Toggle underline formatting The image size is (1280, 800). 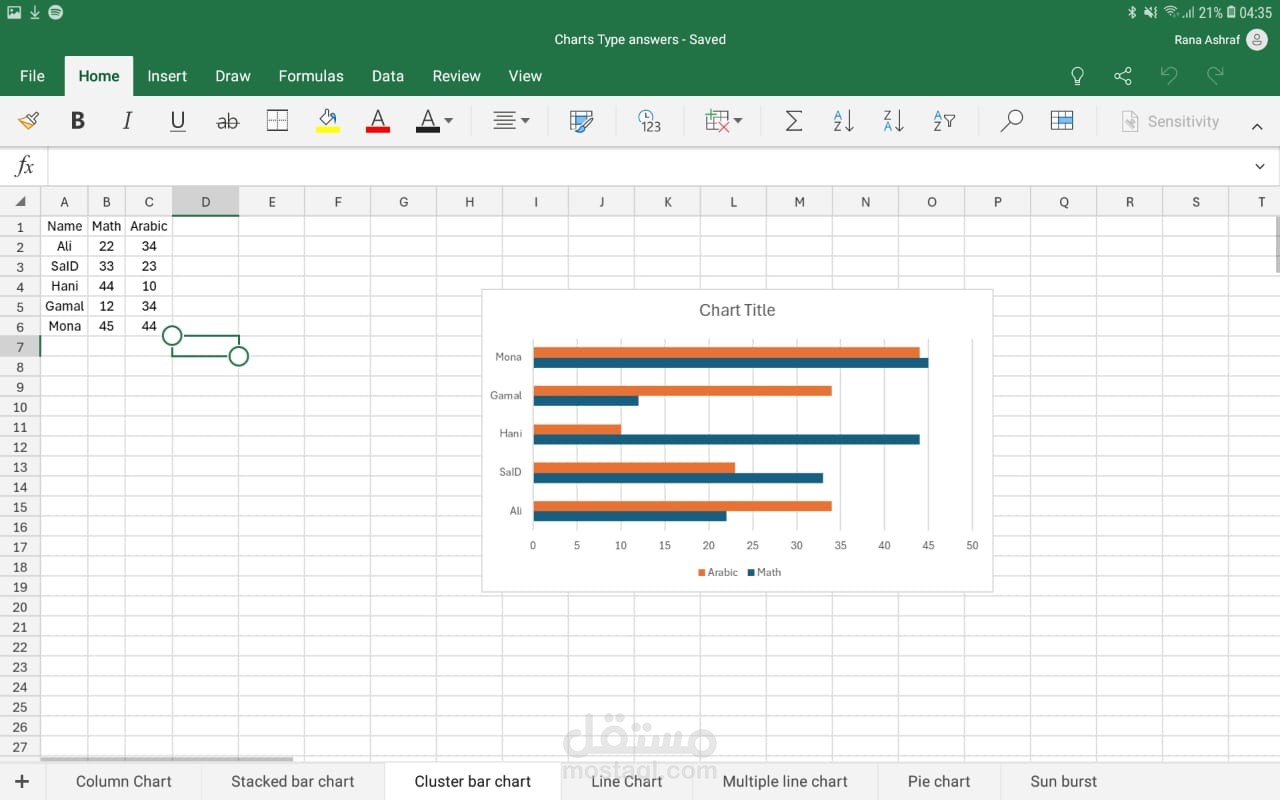point(178,121)
